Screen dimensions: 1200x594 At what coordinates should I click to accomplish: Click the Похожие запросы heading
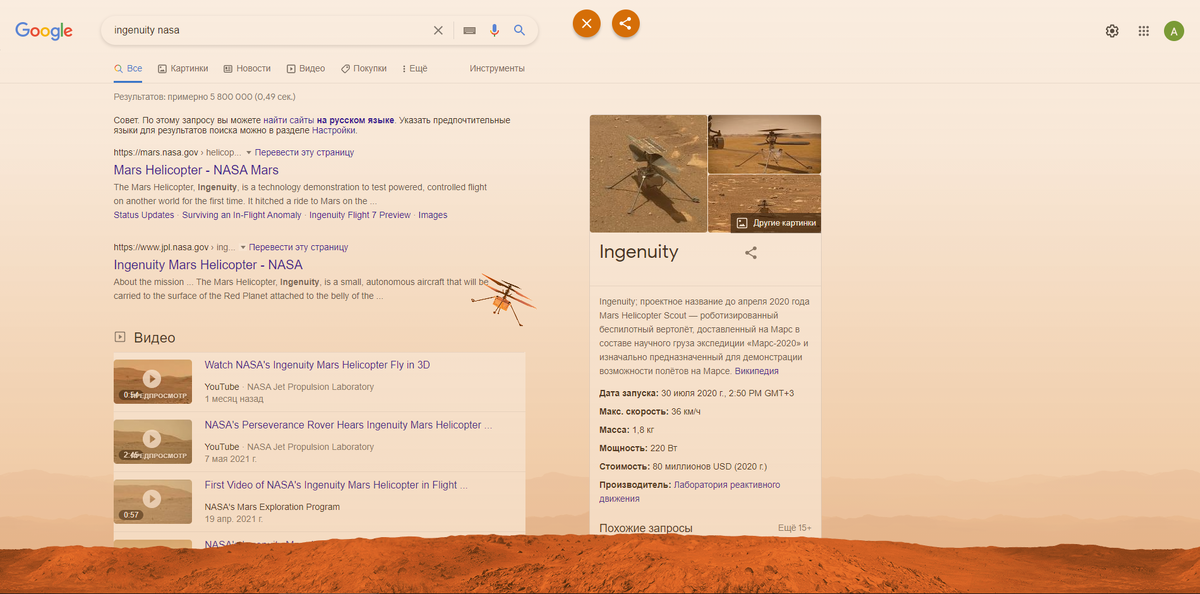[646, 528]
